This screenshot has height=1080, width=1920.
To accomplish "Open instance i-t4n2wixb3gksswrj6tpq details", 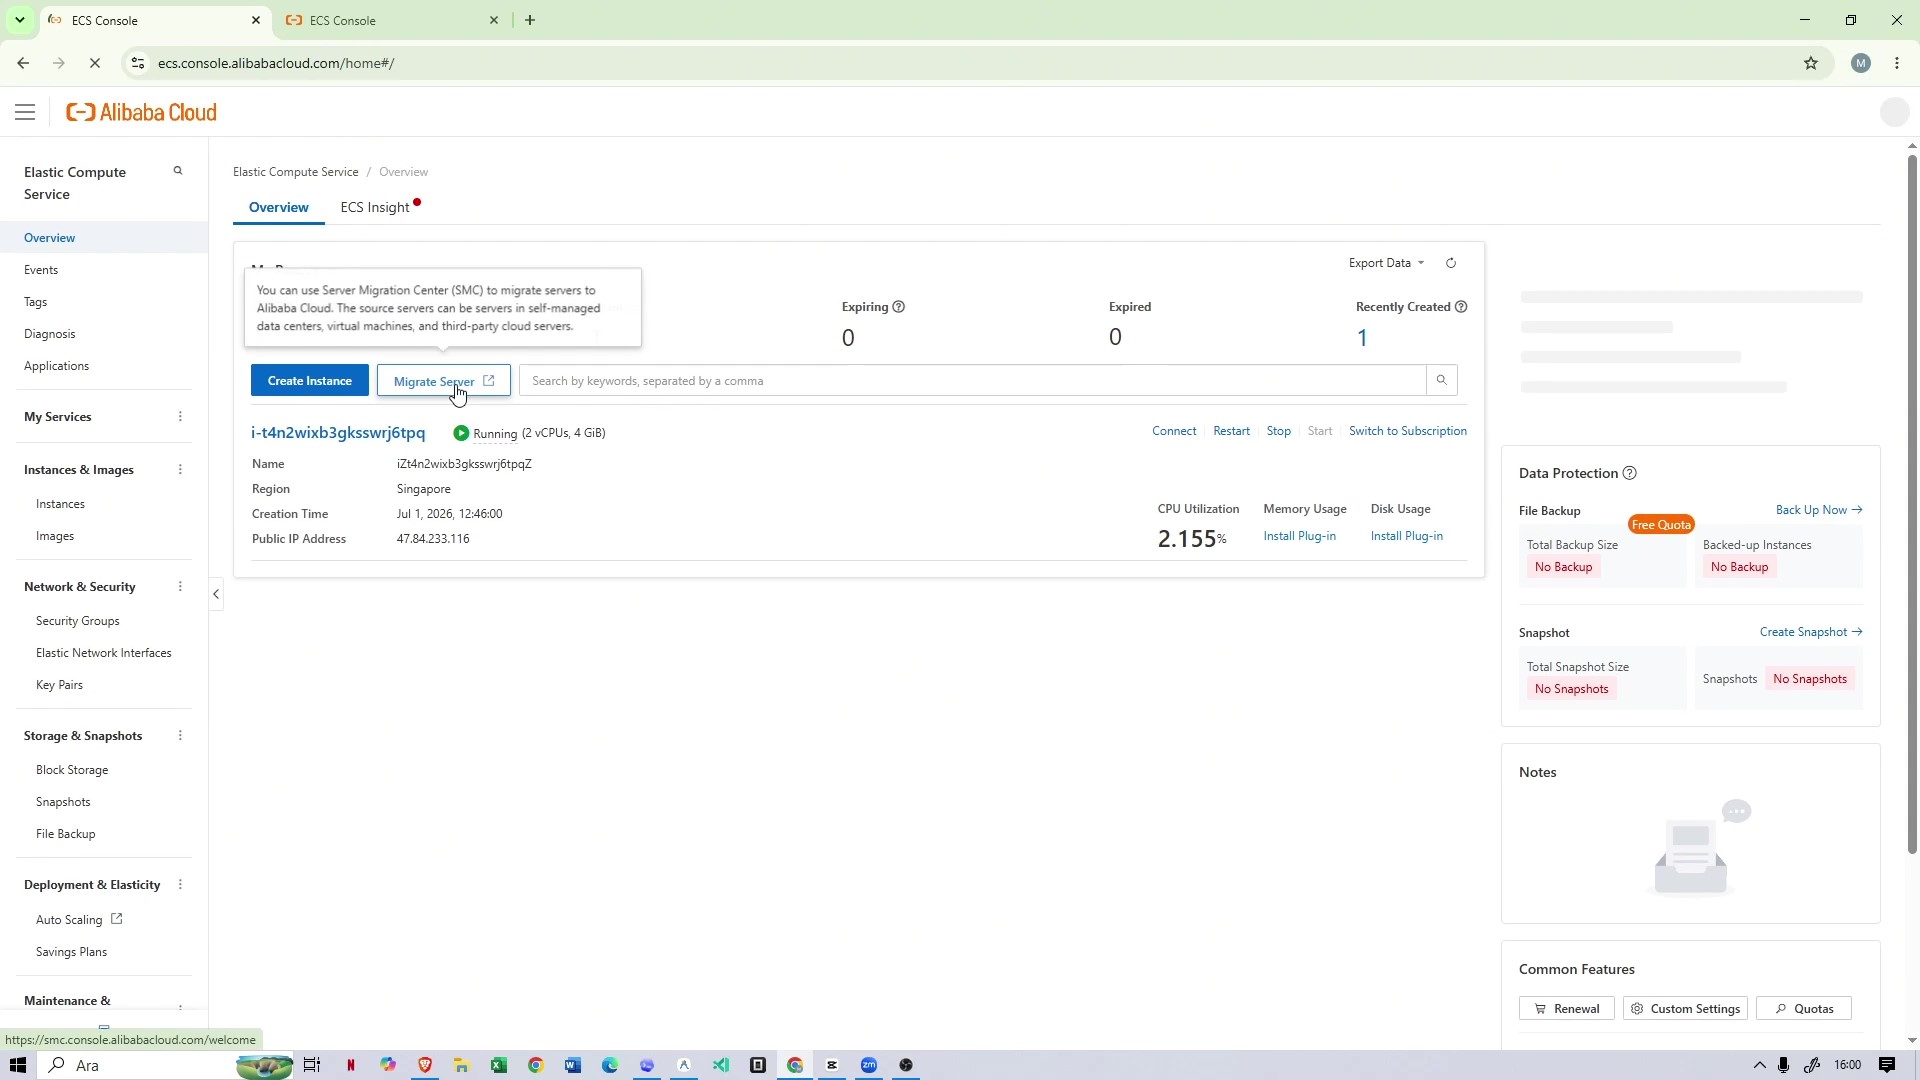I will click(x=338, y=433).
